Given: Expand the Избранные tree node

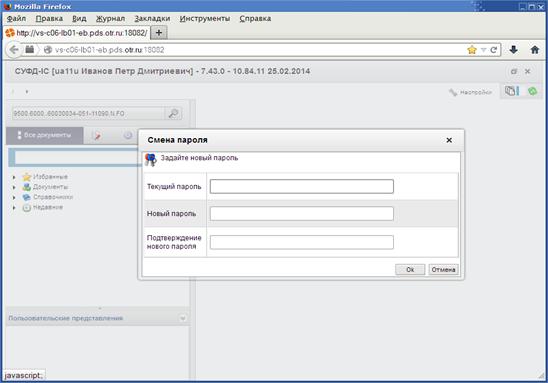Looking at the screenshot, I should click(14, 177).
